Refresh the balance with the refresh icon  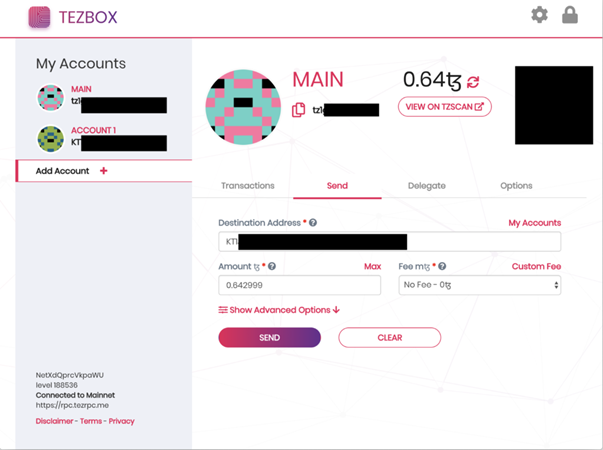(473, 82)
